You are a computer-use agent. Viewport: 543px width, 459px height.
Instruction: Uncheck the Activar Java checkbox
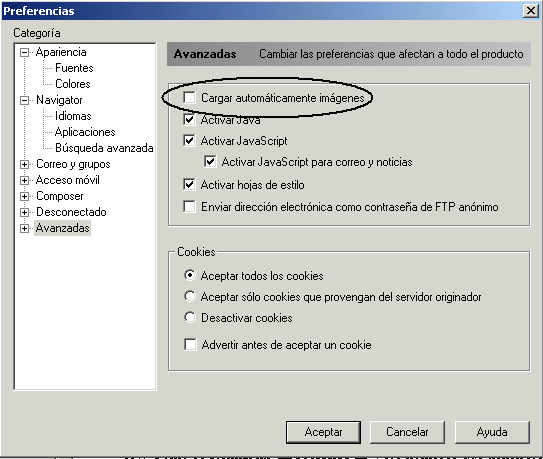pos(189,120)
